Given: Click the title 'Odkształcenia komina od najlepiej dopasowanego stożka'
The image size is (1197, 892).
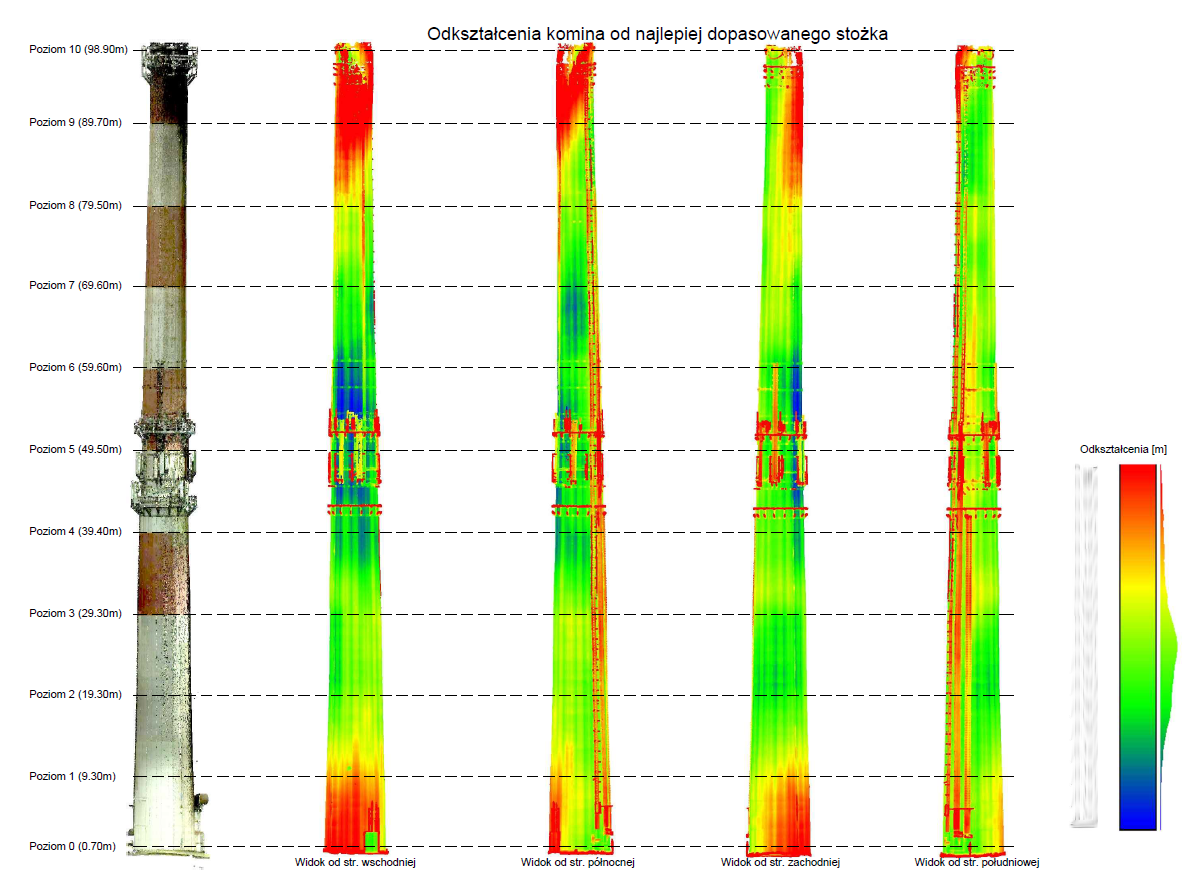Looking at the screenshot, I should click(x=657, y=34).
